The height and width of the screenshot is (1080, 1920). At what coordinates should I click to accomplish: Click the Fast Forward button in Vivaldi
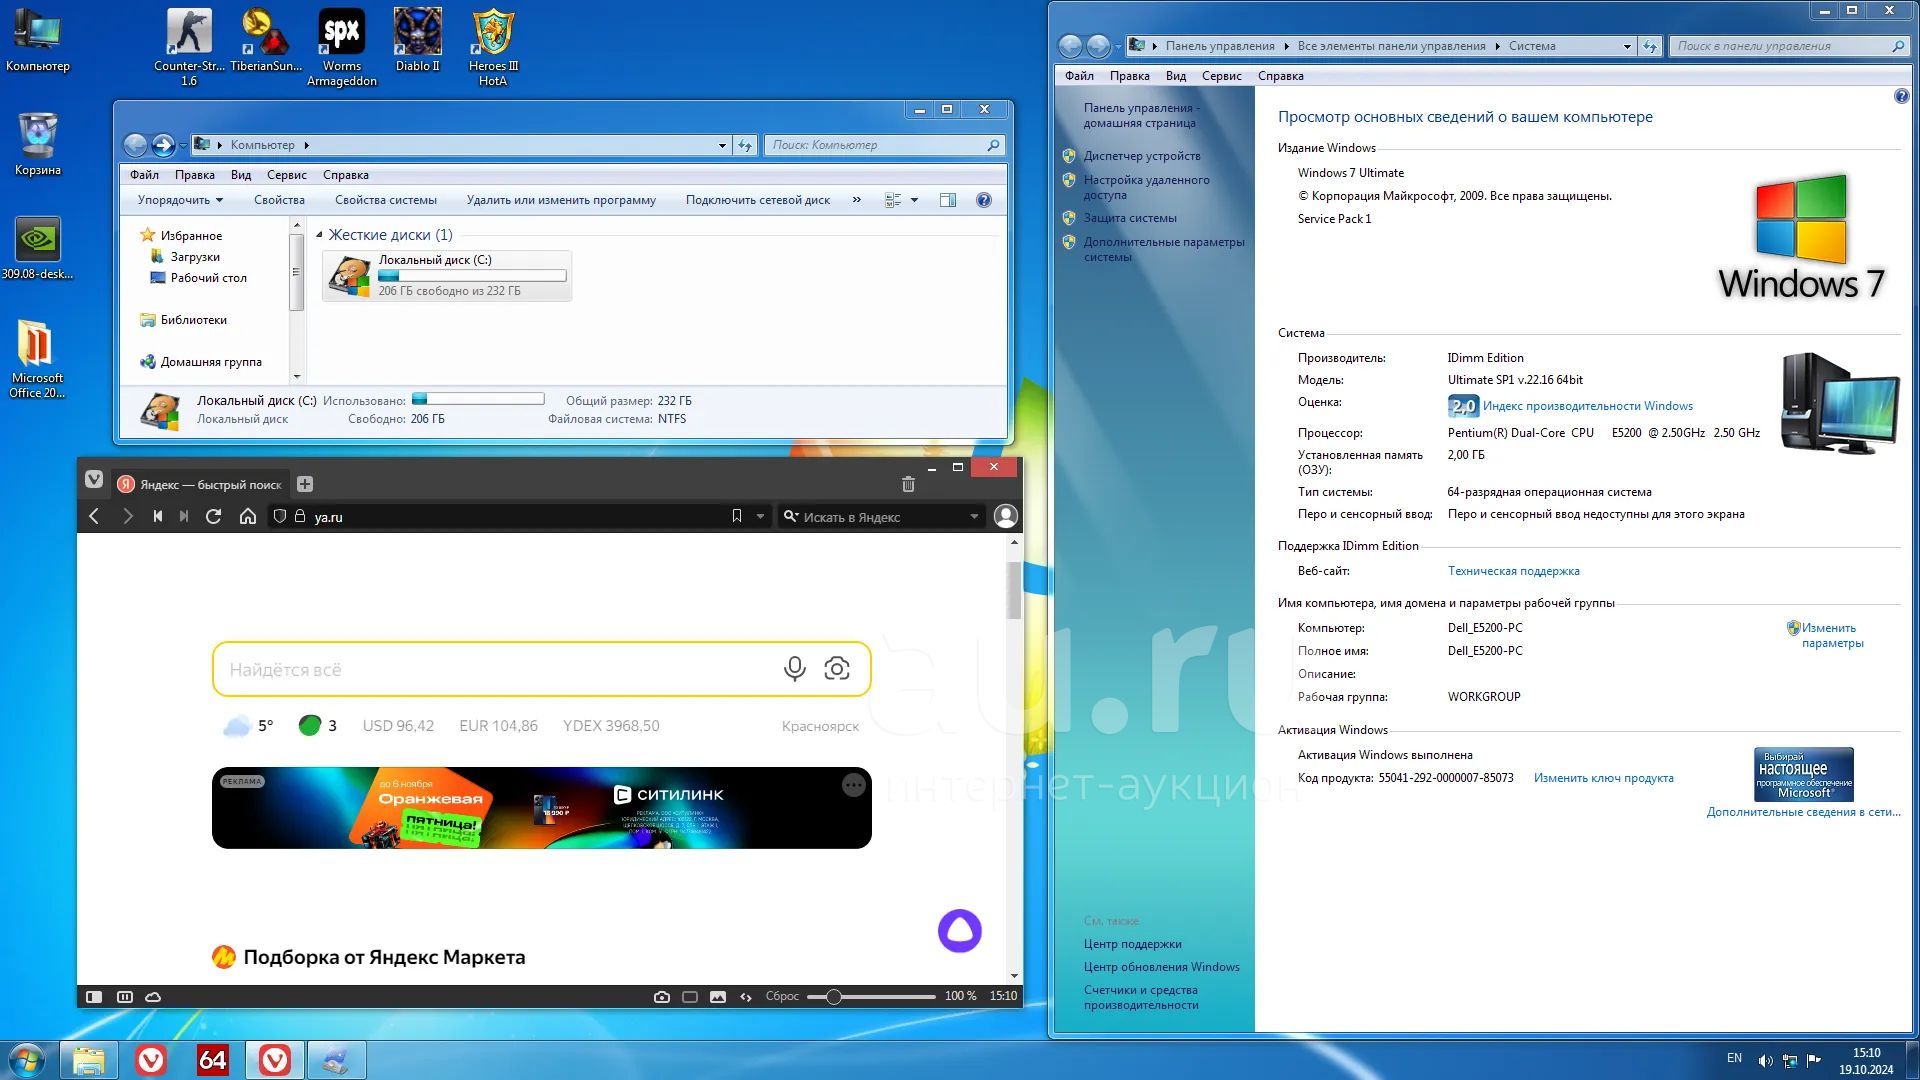click(x=184, y=516)
